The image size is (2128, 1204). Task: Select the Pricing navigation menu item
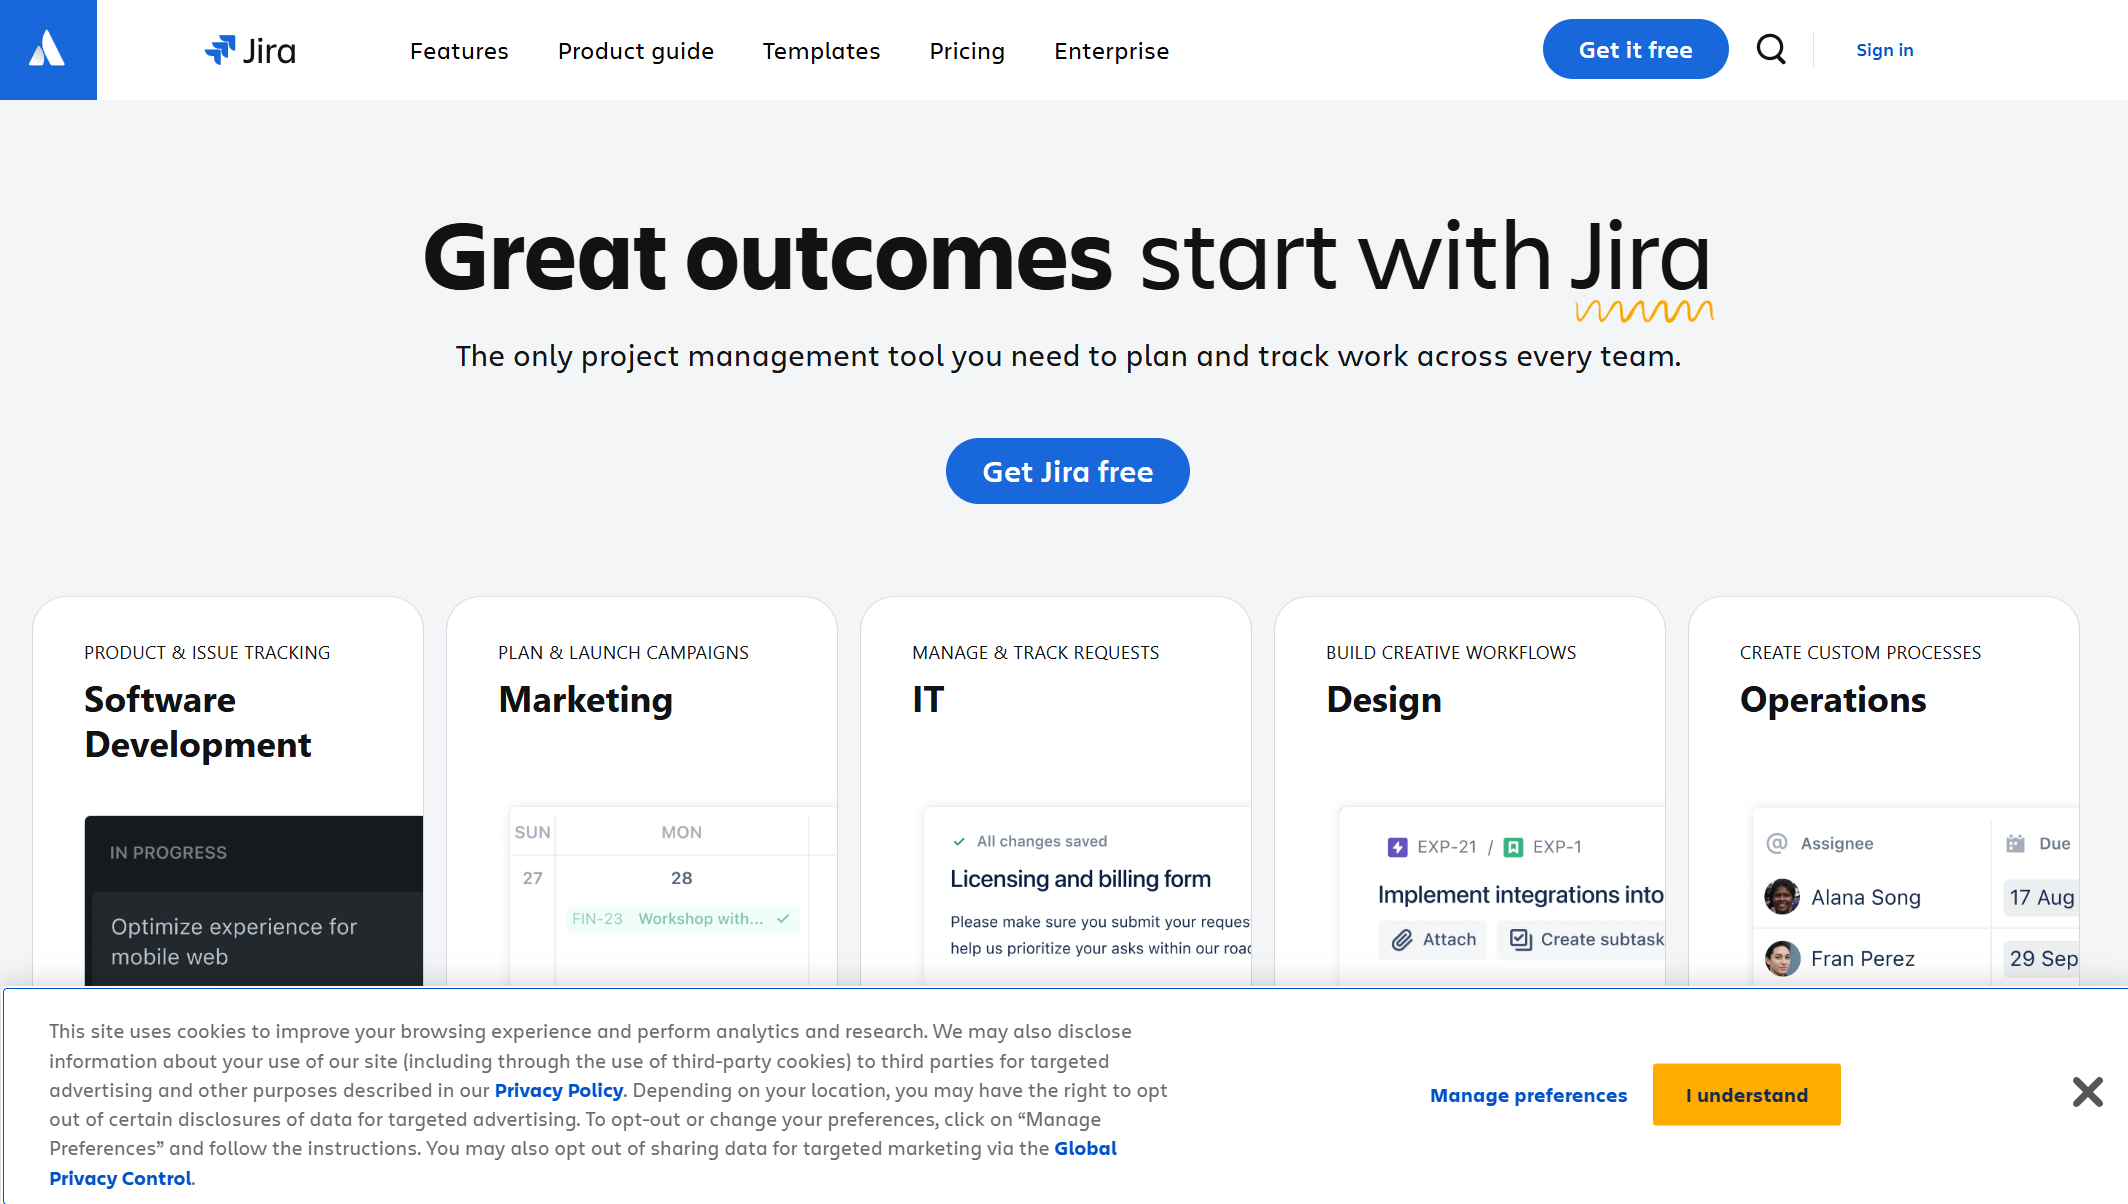(x=966, y=50)
